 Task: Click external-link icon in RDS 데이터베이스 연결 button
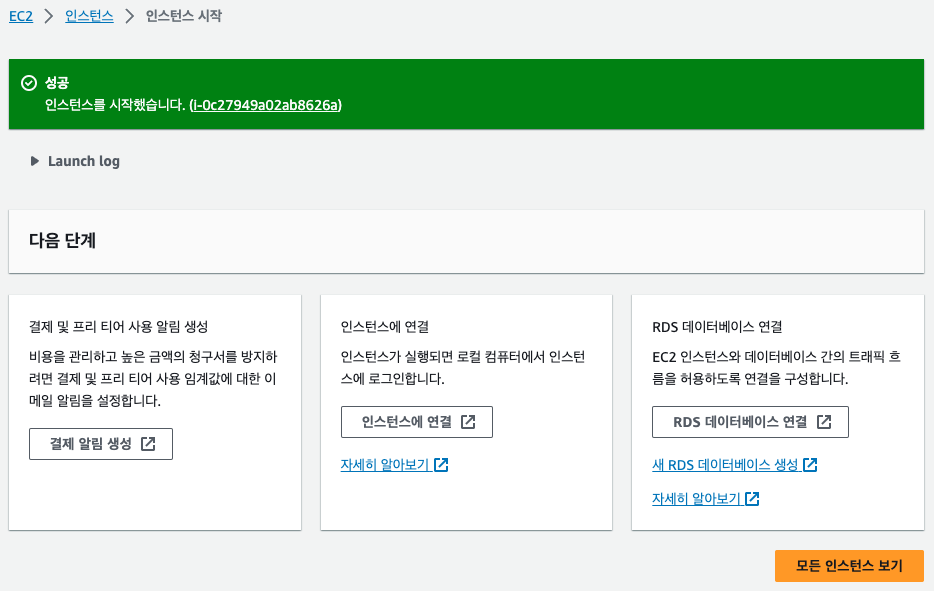(824, 422)
